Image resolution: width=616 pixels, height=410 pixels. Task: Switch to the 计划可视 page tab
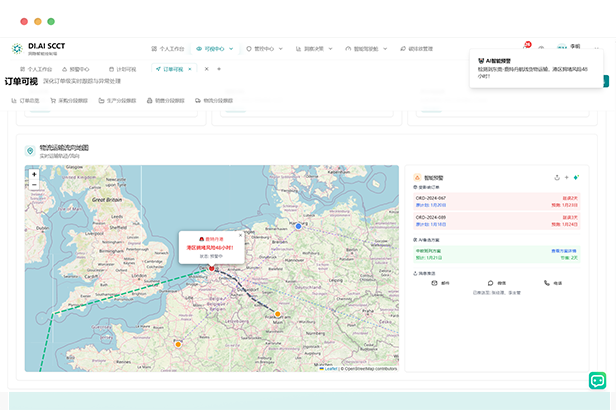(x=123, y=69)
